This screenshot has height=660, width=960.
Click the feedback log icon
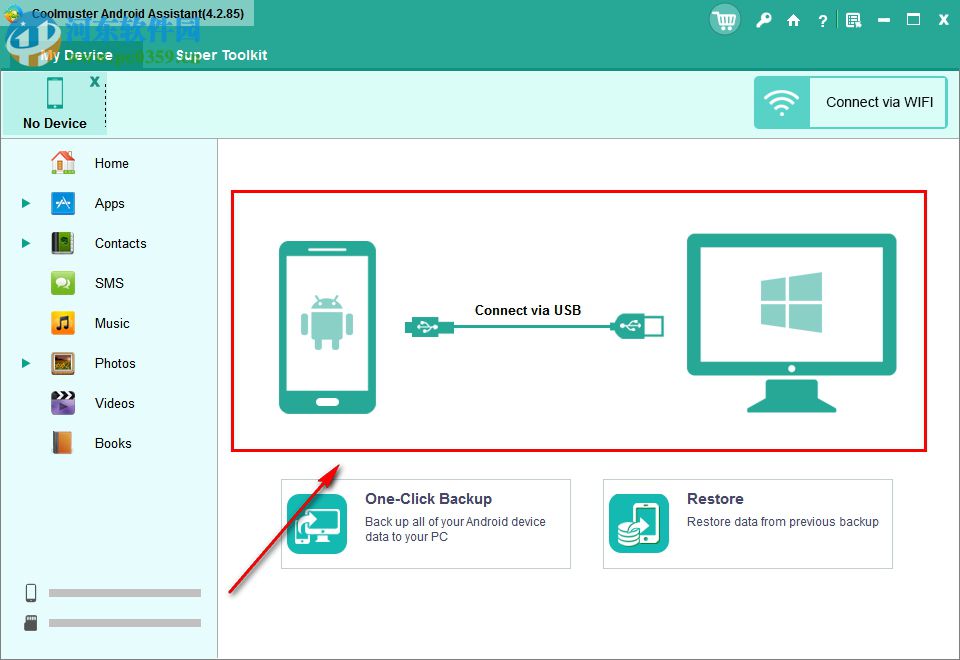[x=852, y=19]
